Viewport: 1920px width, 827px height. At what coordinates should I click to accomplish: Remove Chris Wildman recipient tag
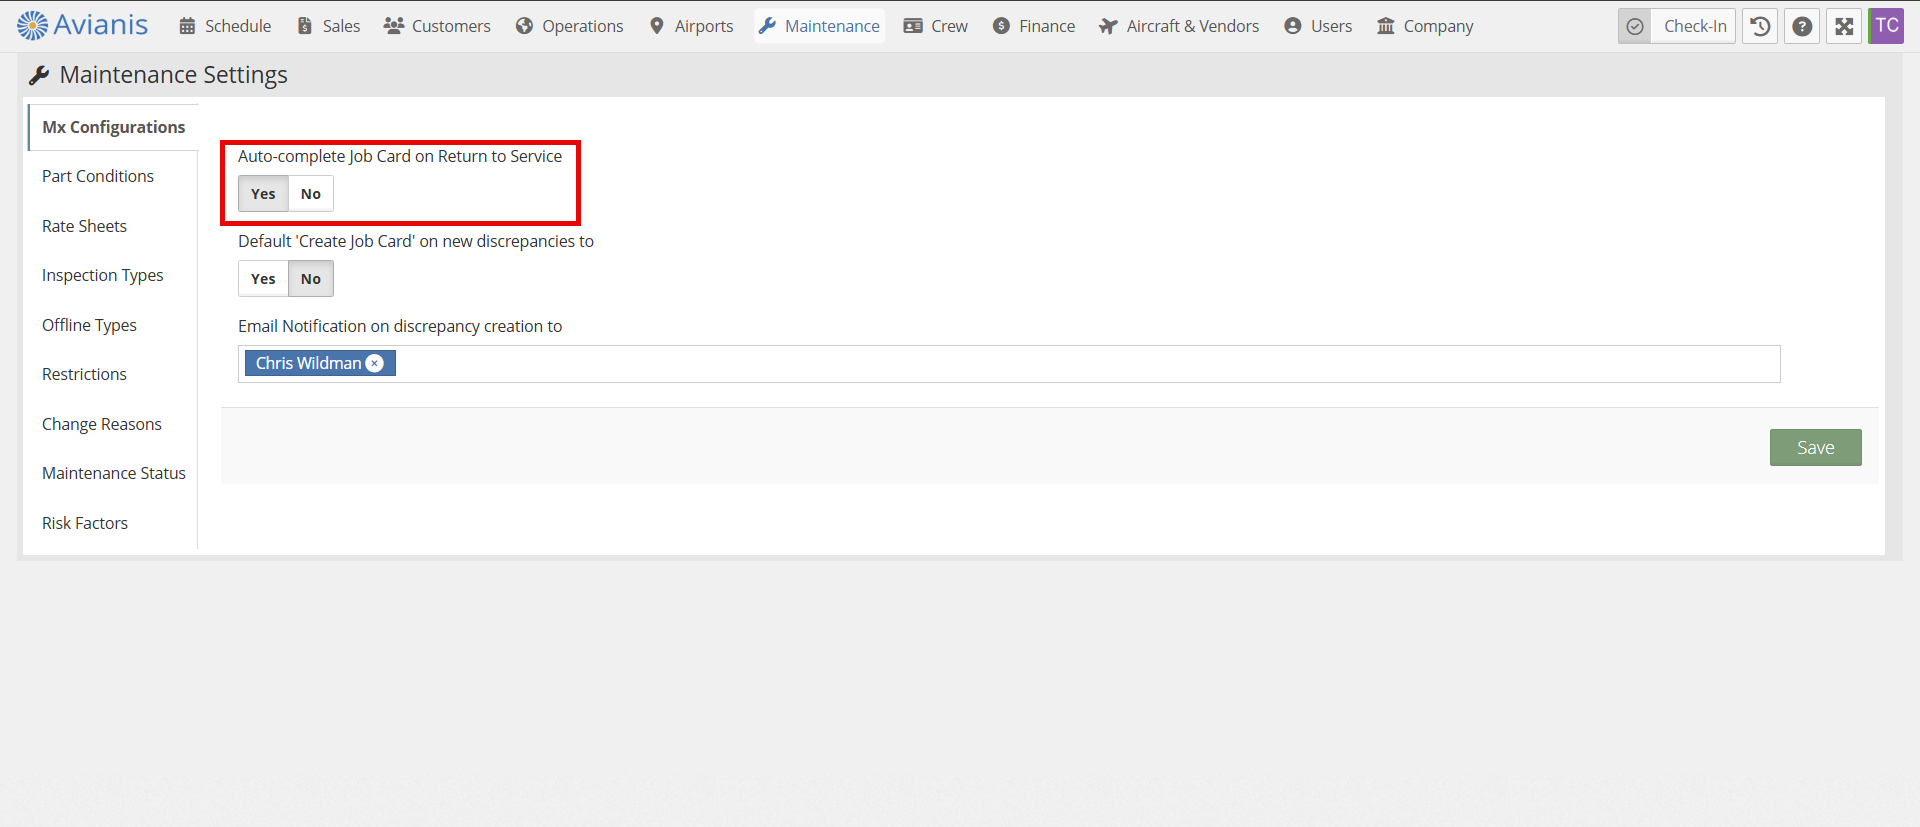click(x=375, y=363)
